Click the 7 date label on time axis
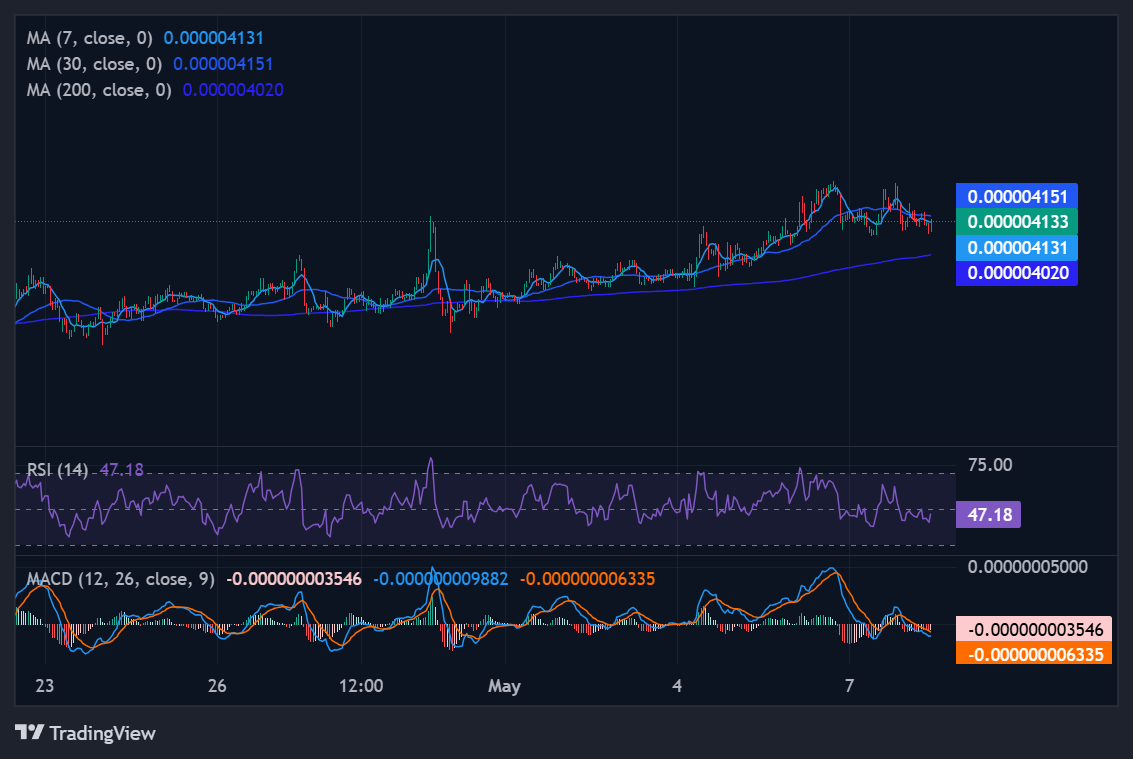Screen dimensions: 1133x759 point(850,685)
